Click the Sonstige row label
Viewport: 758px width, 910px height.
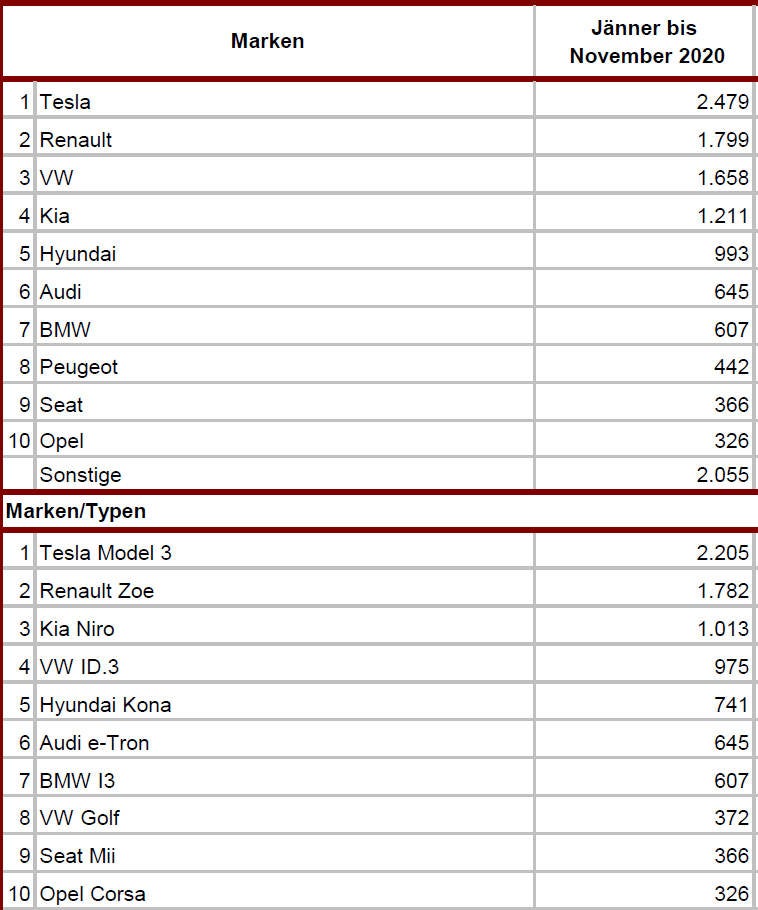pyautogui.click(x=80, y=475)
